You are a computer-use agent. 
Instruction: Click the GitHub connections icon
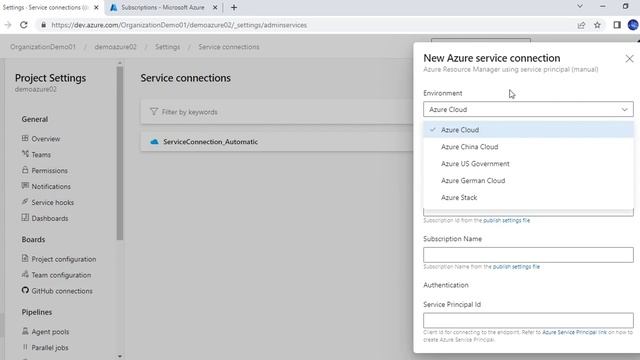[25, 291]
